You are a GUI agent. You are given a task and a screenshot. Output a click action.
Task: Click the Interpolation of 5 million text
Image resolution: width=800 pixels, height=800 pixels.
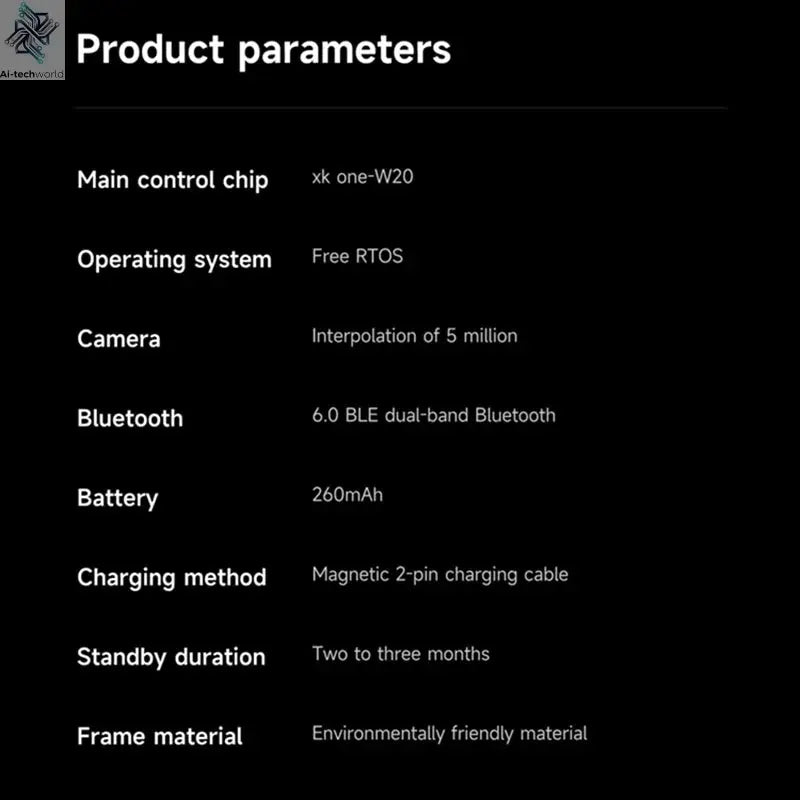(x=414, y=336)
